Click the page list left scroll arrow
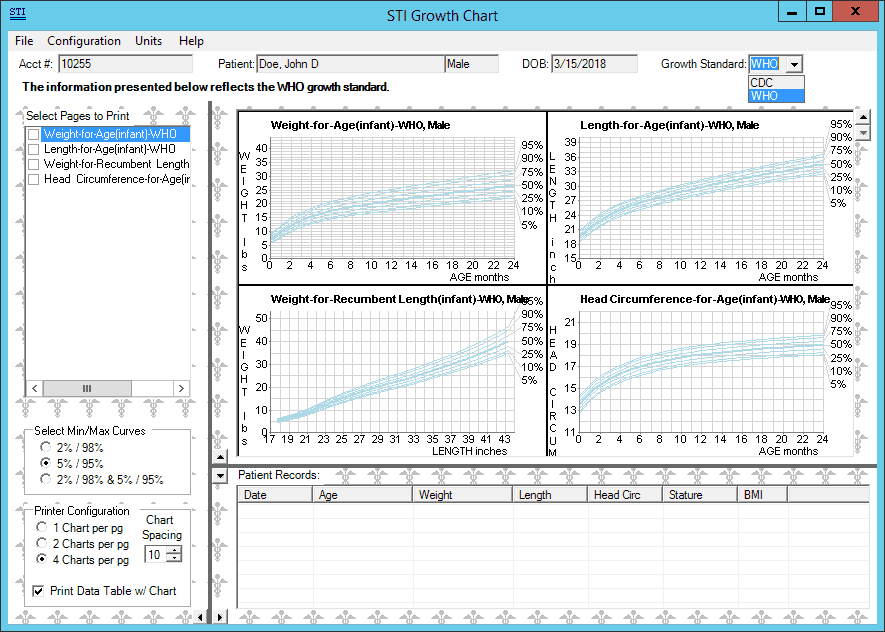The height and width of the screenshot is (632, 885). pyautogui.click(x=35, y=388)
